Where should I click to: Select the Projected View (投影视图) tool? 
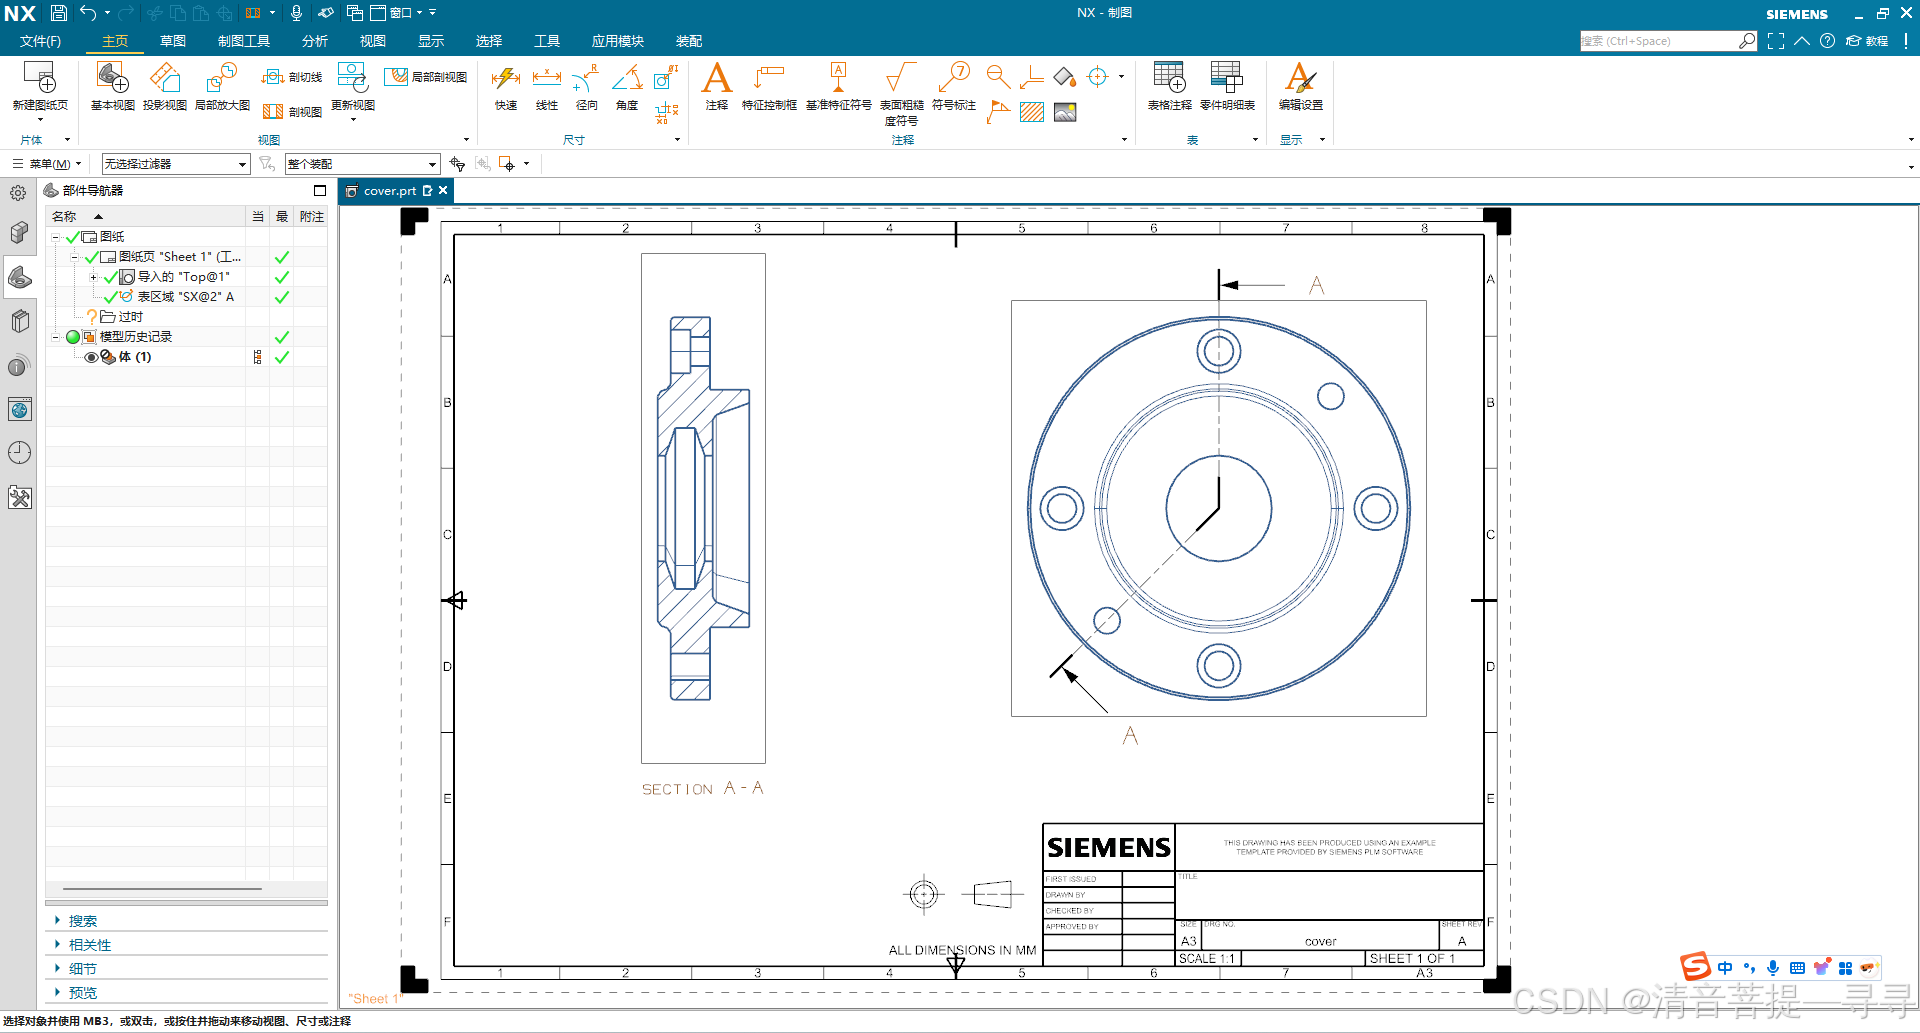click(x=165, y=86)
